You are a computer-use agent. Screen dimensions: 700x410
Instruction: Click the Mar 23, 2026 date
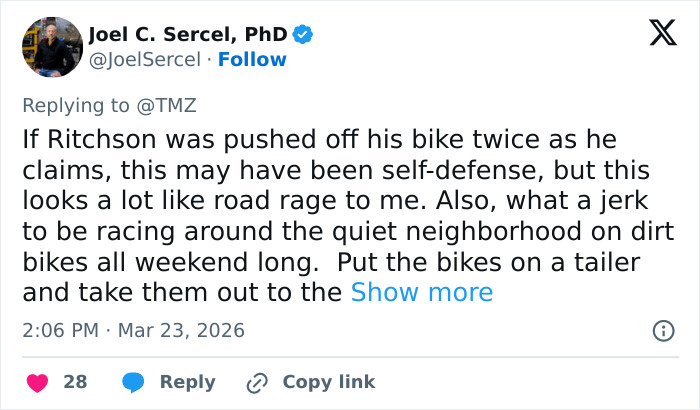click(183, 330)
